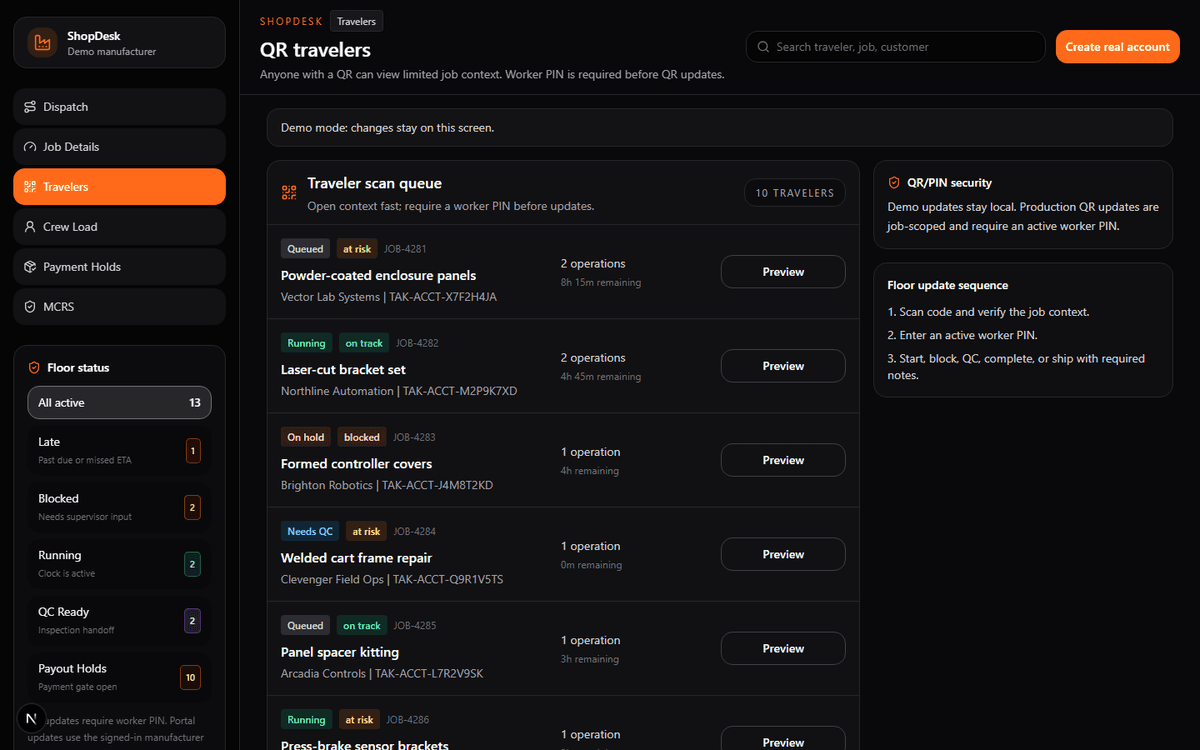Image resolution: width=1200 pixels, height=750 pixels.
Task: Filter floor status by Running
Action: [x=119, y=564]
